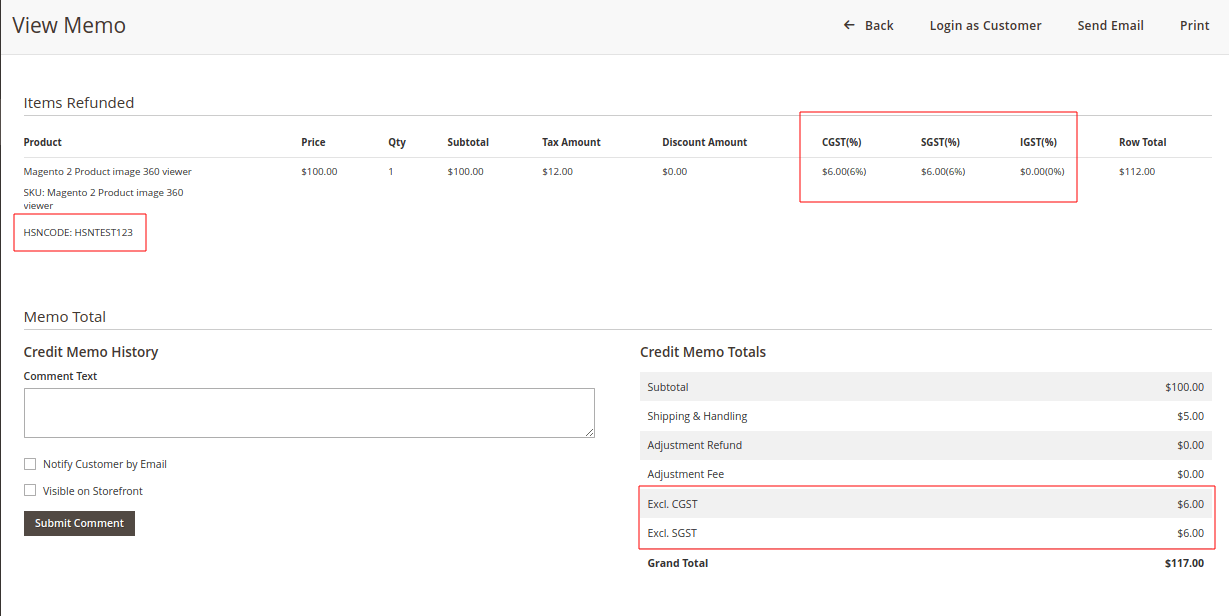This screenshot has width=1229, height=616.
Task: Click the IGST(%) column header
Action: (x=1038, y=142)
